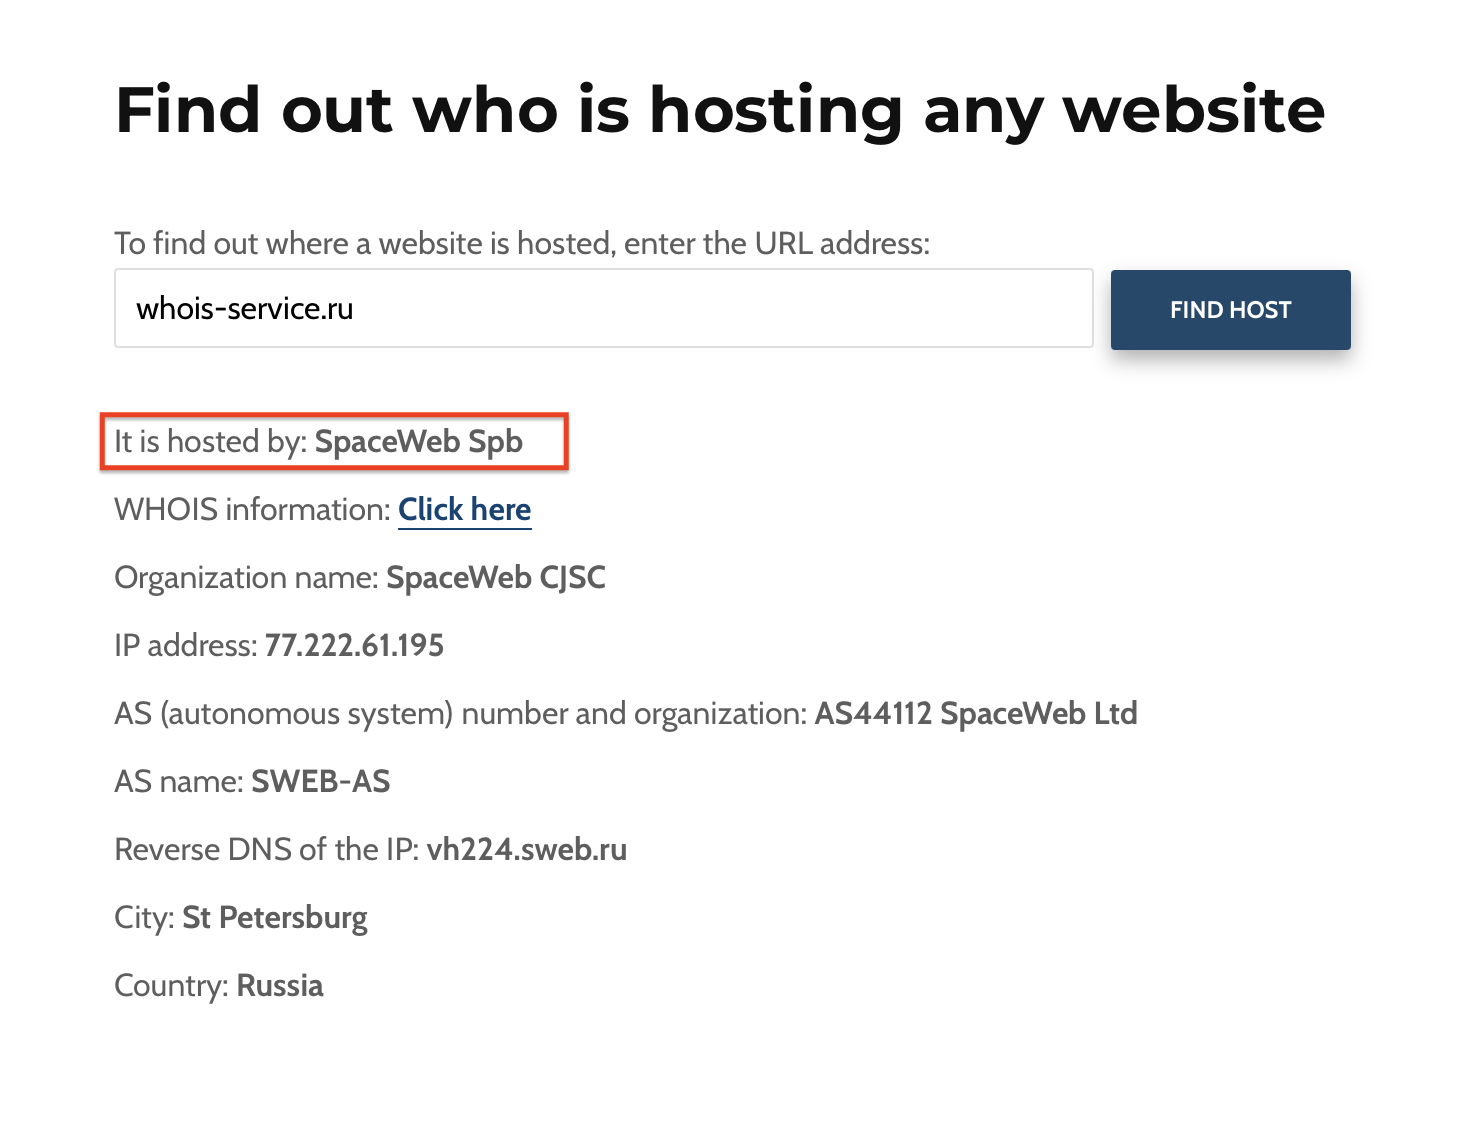1468x1128 pixels.
Task: Click the 'AS44112 SpaceWeb Ltd' value
Action: coord(976,714)
